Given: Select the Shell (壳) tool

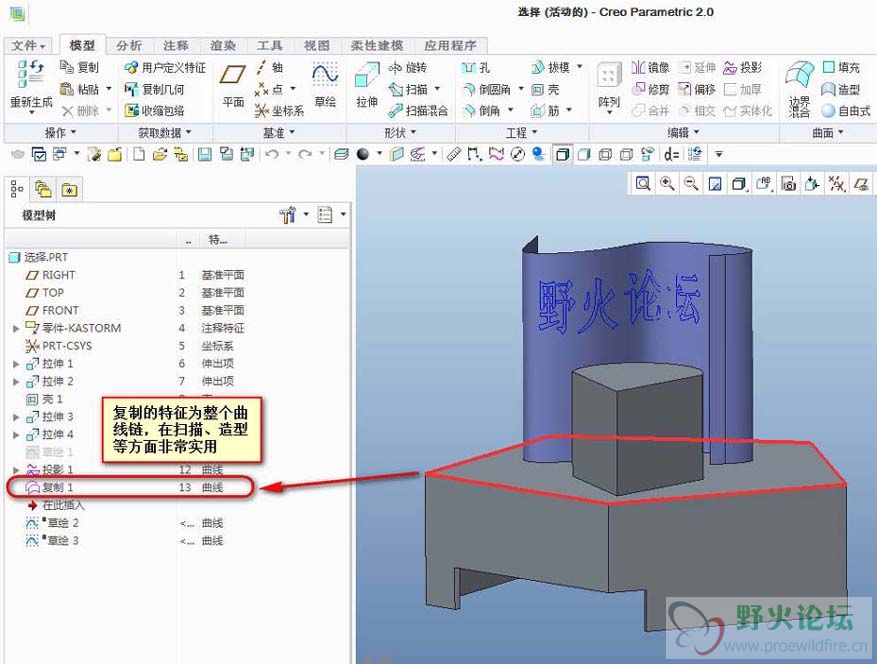Looking at the screenshot, I should click(x=545, y=89).
